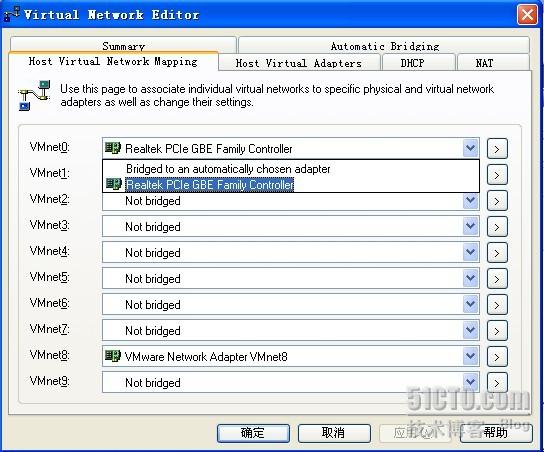Click the Virtual Network Editor title icon
Image resolution: width=544 pixels, height=452 pixels.
(11, 14)
